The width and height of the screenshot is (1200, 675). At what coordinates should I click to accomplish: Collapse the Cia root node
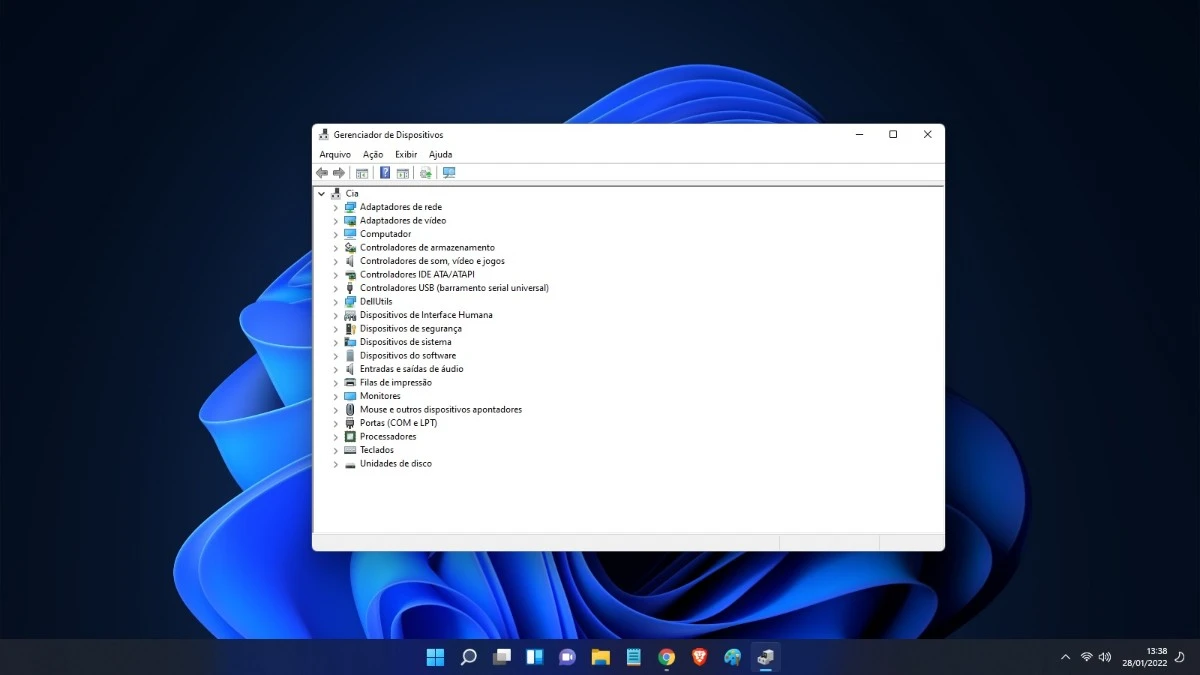(x=321, y=194)
